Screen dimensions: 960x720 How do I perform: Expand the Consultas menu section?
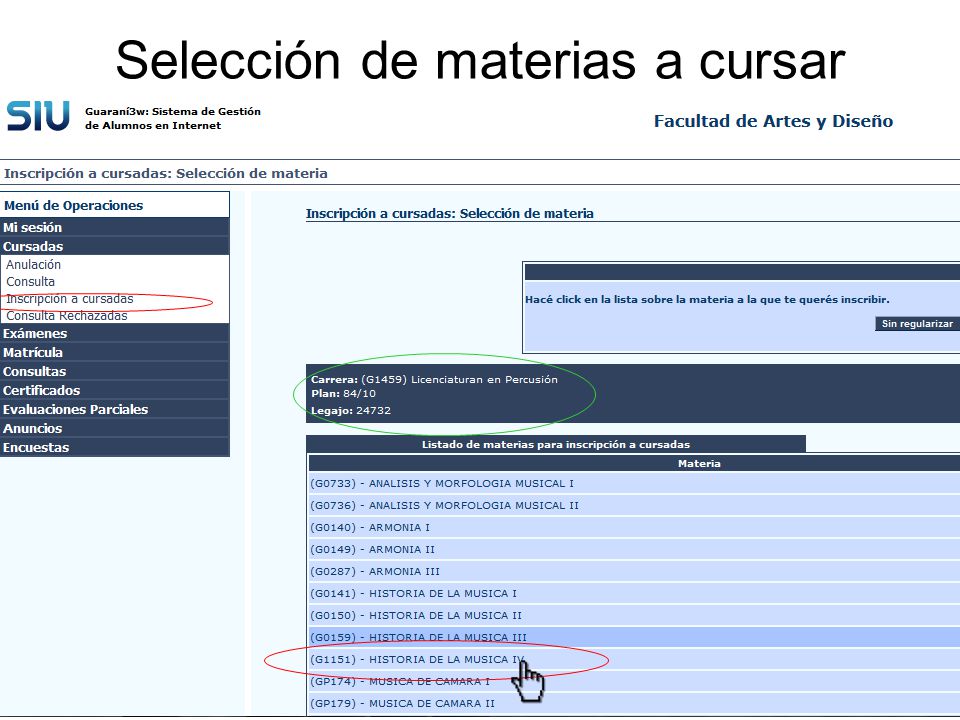pos(115,371)
